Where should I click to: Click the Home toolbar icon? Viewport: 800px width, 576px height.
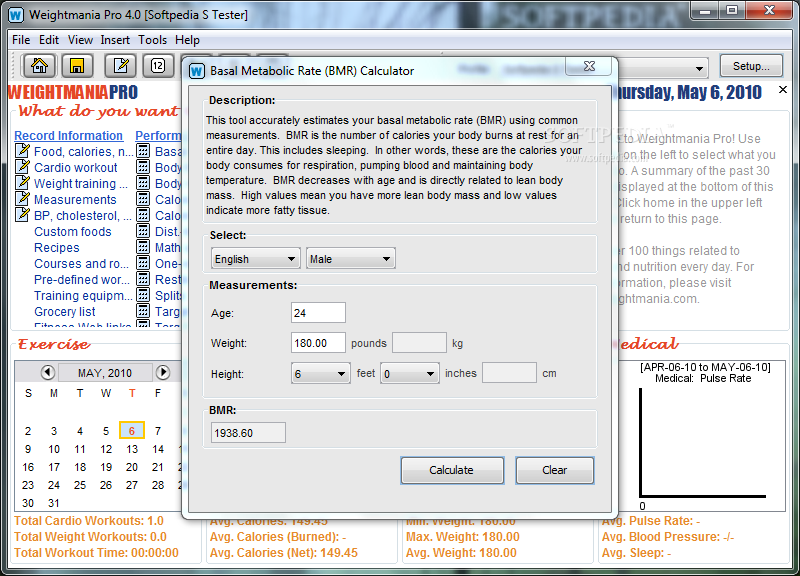[x=39, y=66]
